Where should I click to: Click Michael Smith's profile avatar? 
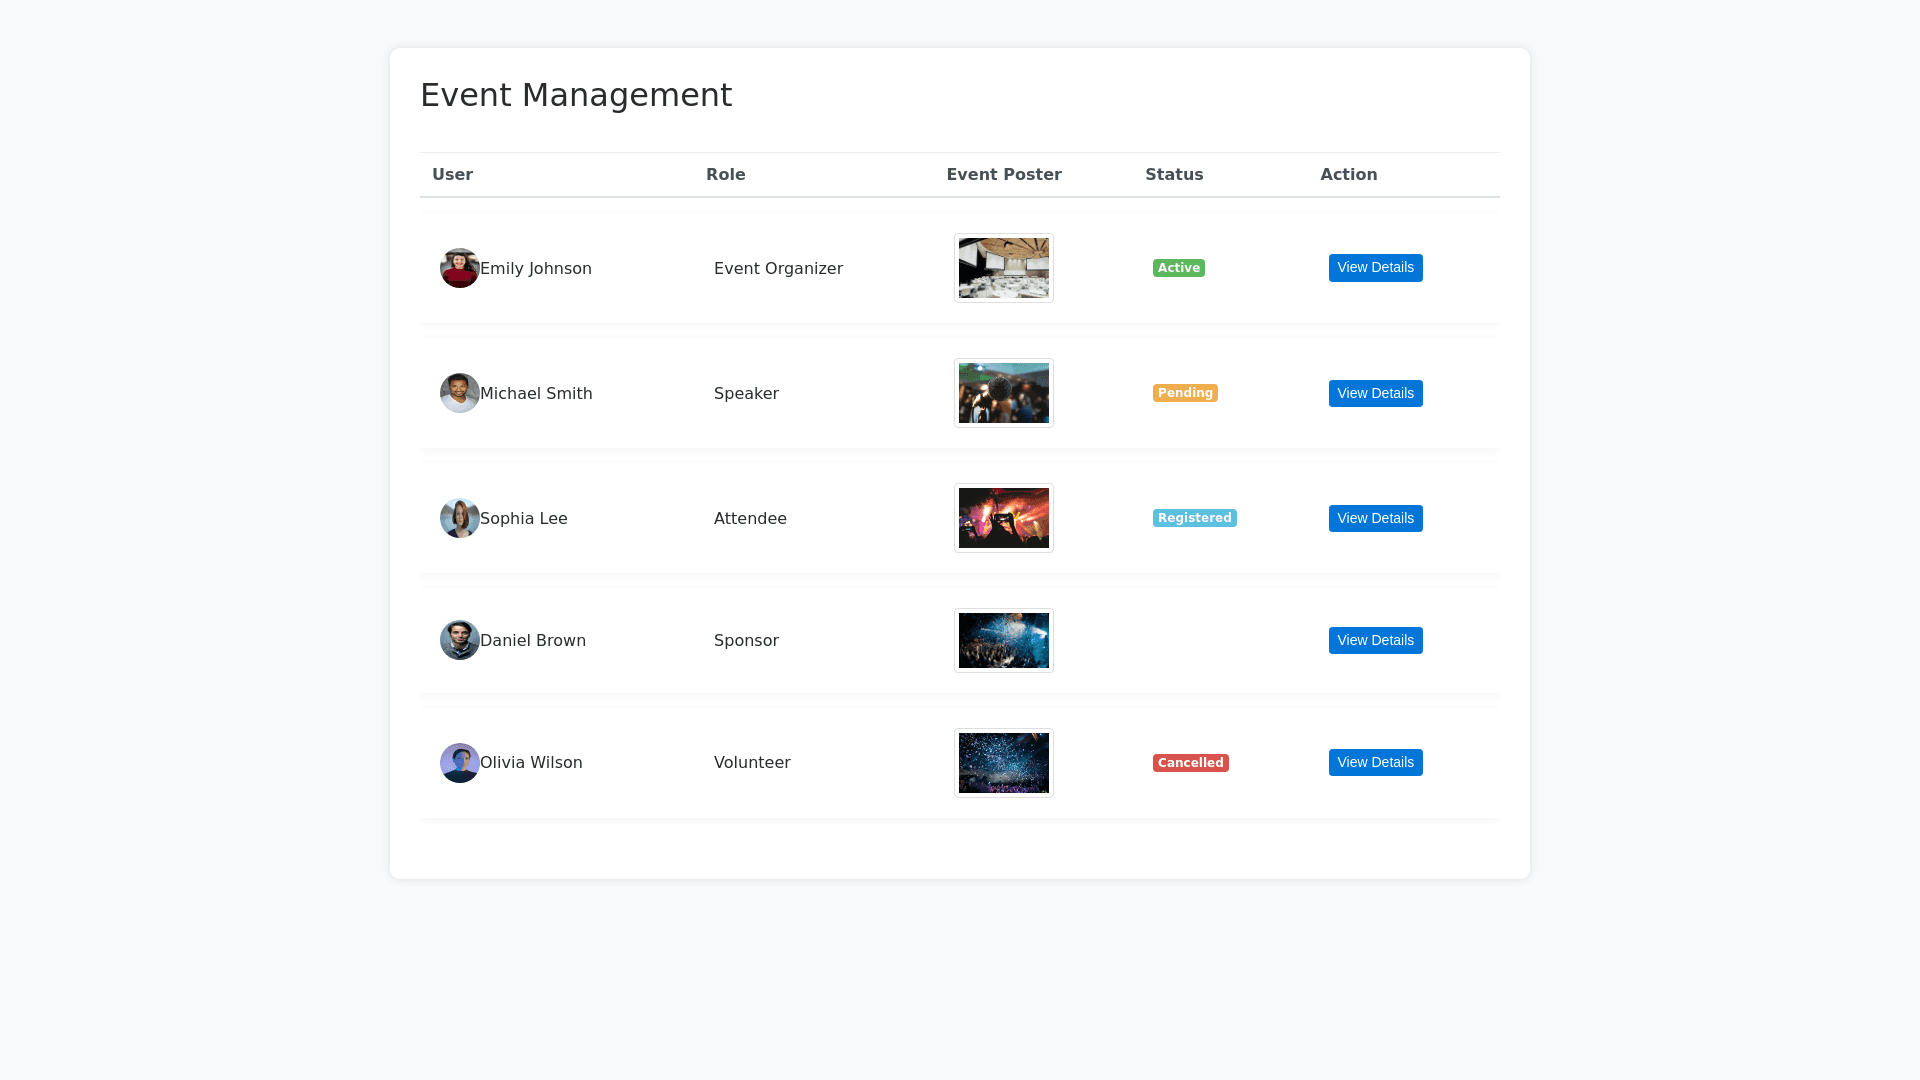point(459,393)
